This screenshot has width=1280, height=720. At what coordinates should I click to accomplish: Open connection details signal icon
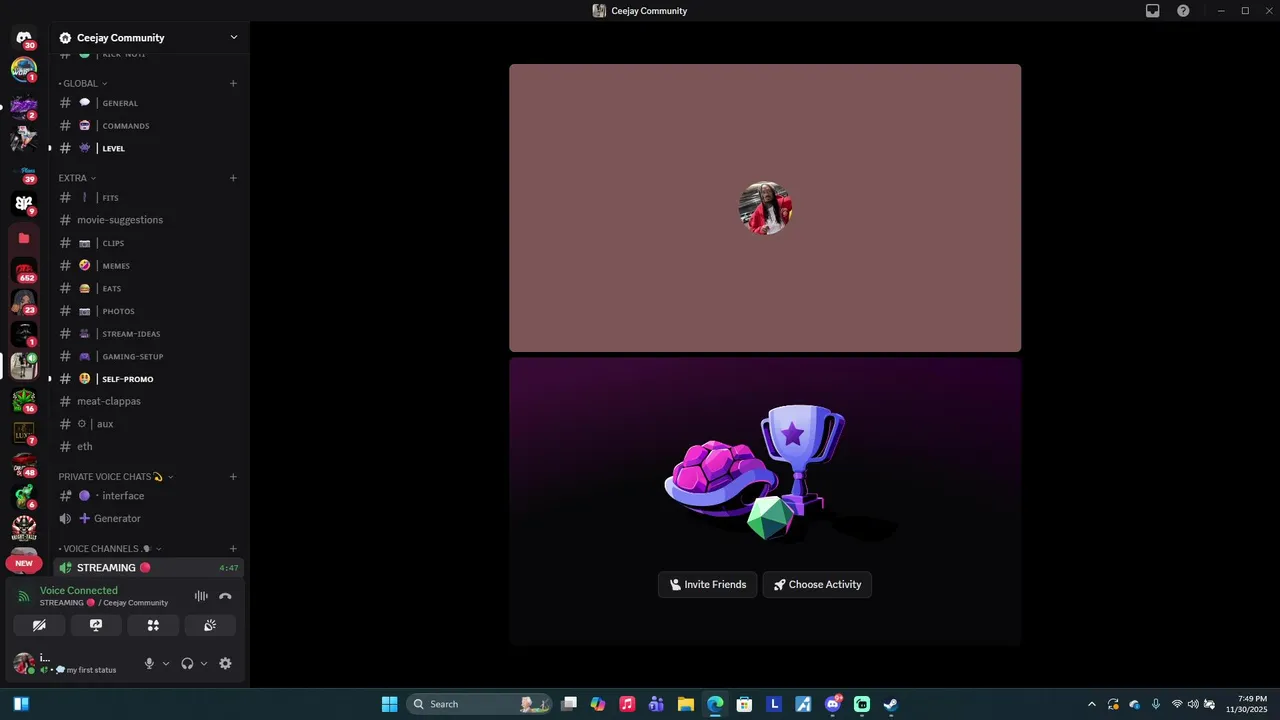pyautogui.click(x=24, y=596)
